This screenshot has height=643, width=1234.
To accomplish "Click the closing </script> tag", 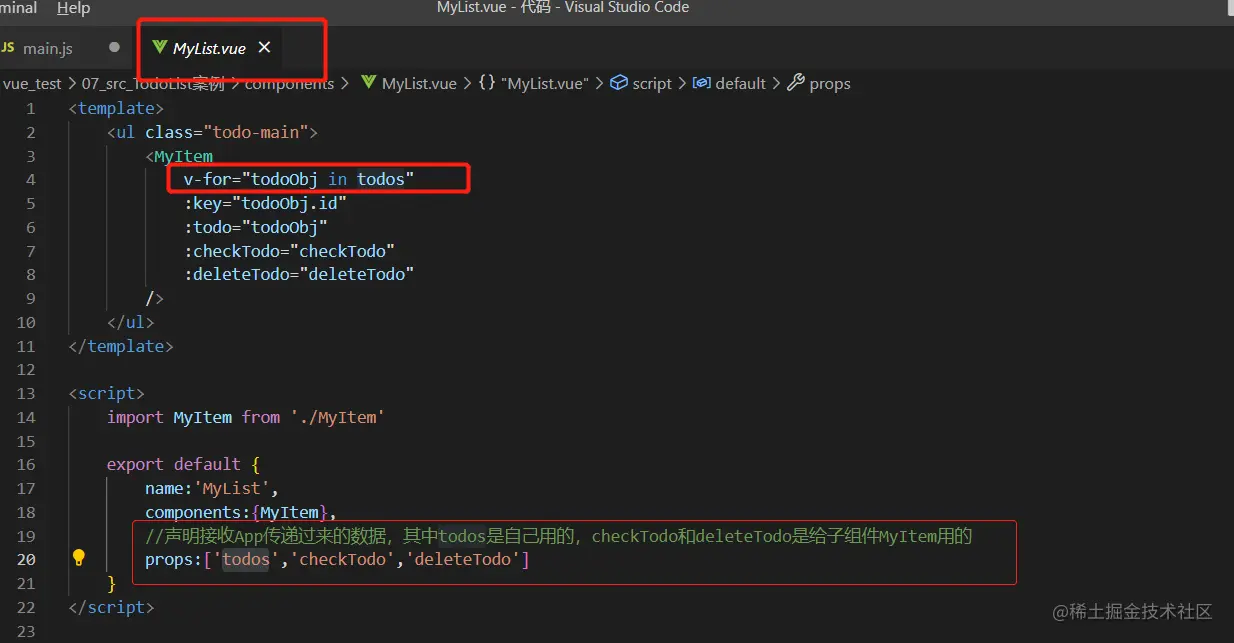I will [112, 607].
